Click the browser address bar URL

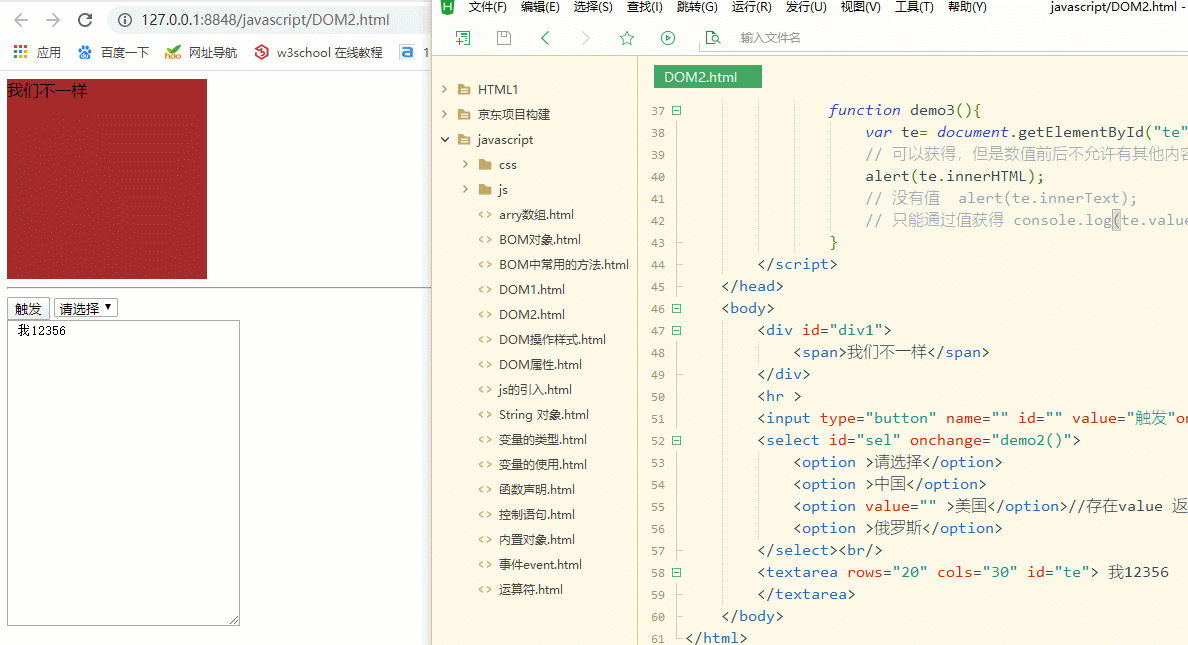click(265, 20)
